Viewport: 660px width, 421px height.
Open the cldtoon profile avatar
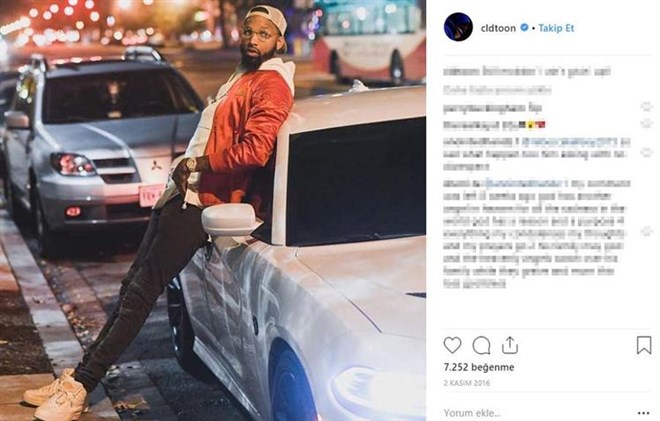pos(458,27)
